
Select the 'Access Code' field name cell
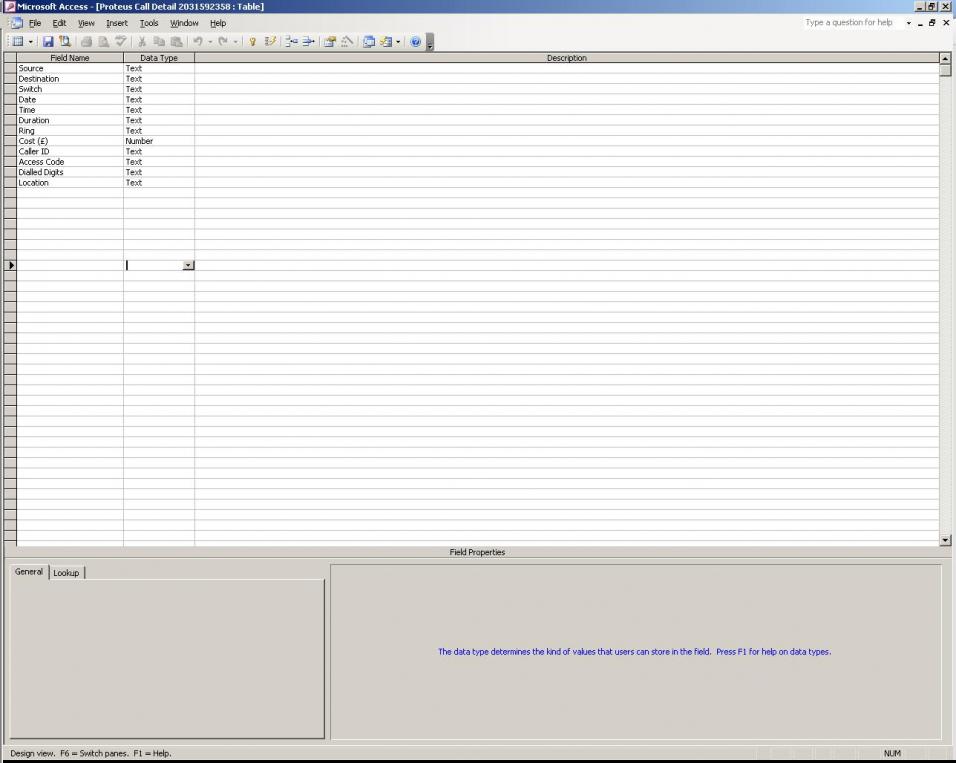point(70,162)
